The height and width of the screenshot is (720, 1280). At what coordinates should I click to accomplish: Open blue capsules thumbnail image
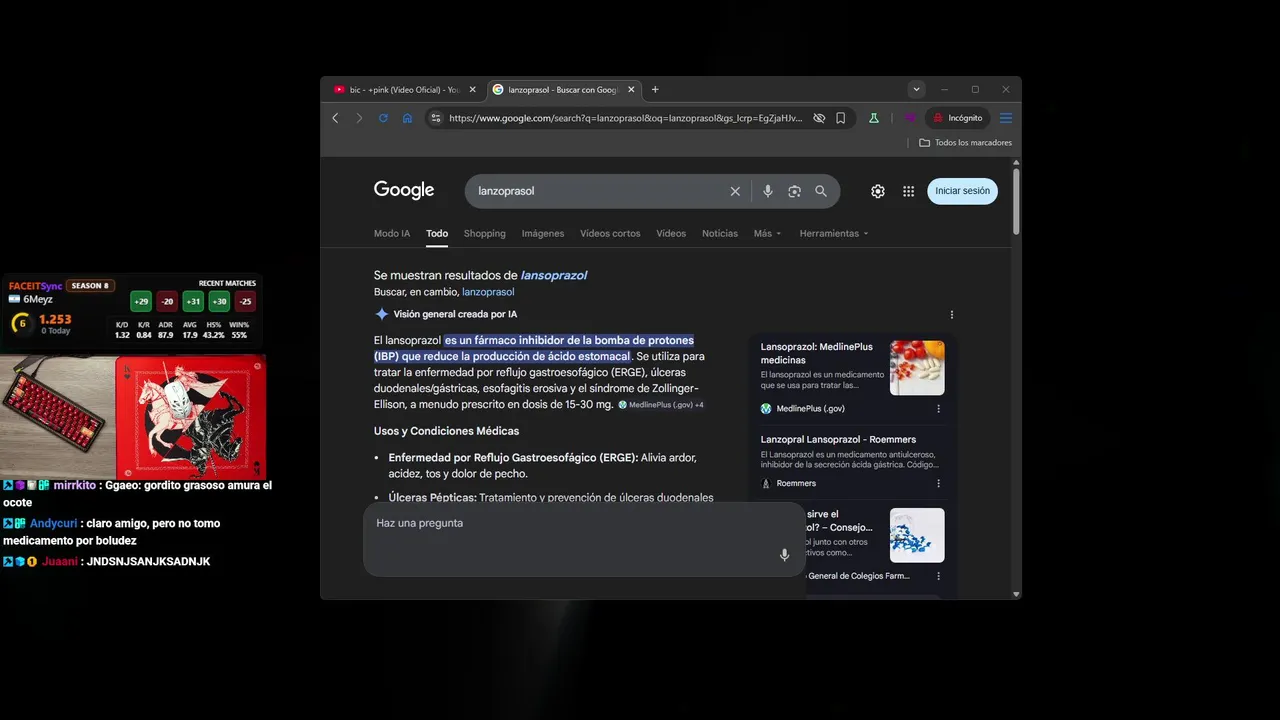point(917,535)
